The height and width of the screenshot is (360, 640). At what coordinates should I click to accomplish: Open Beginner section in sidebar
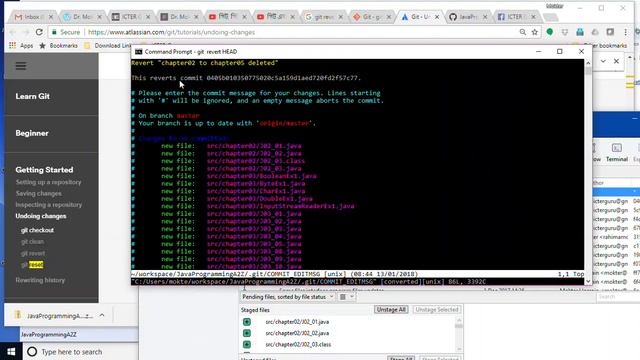pyautogui.click(x=32, y=133)
